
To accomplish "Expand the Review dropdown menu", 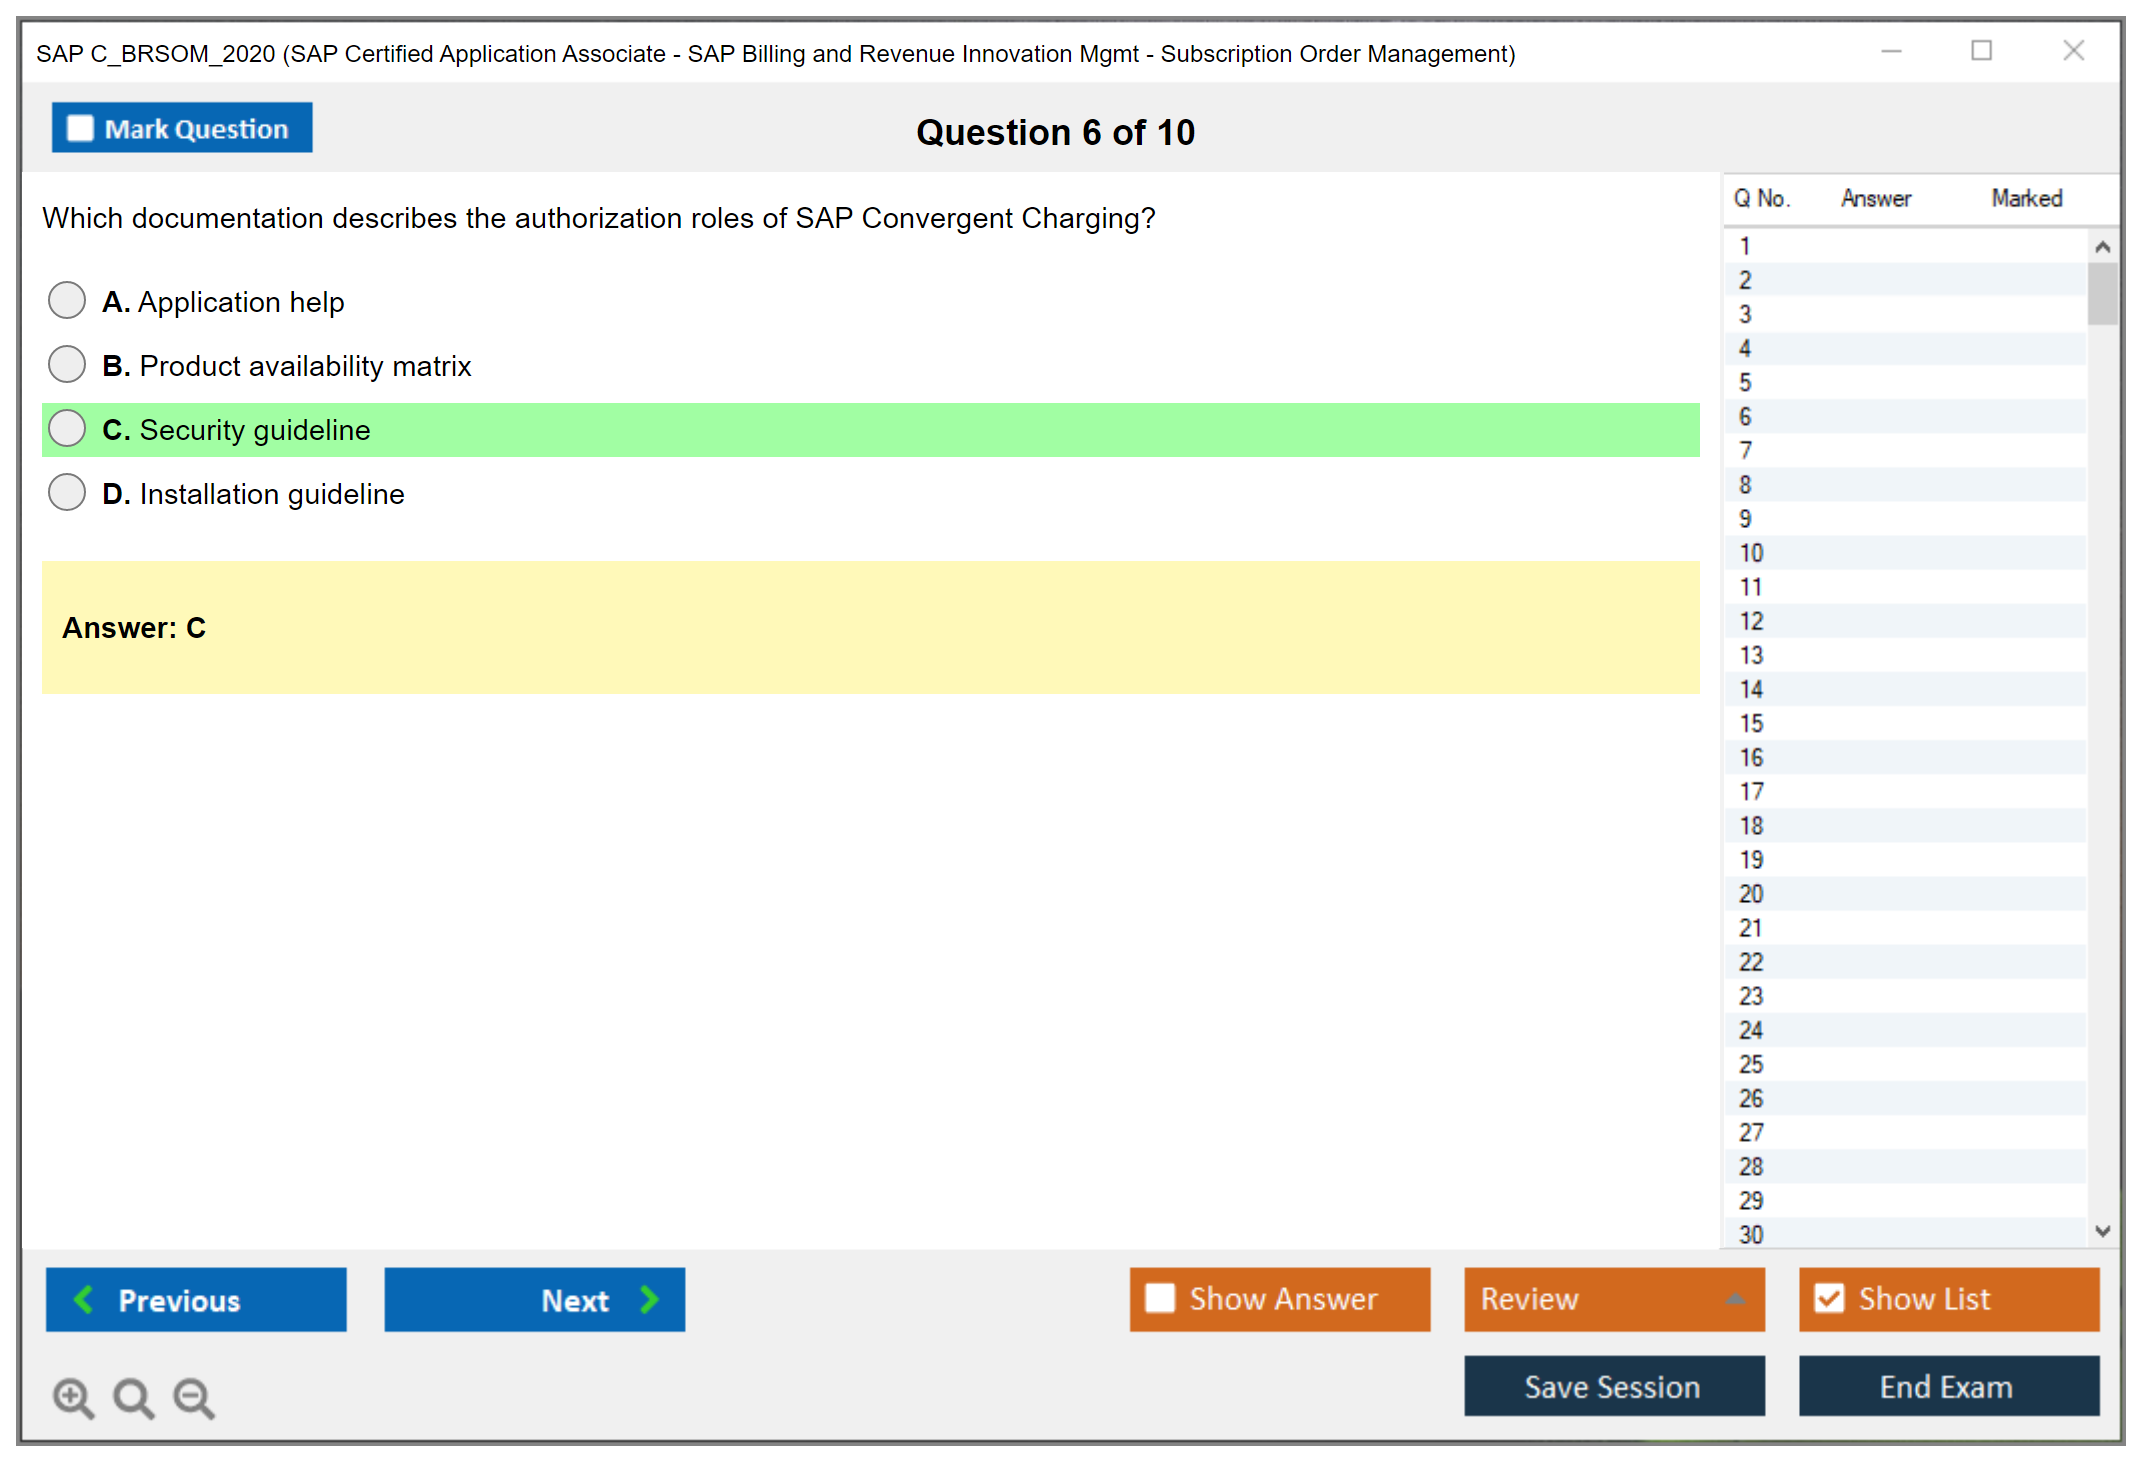I will 1735,1299.
